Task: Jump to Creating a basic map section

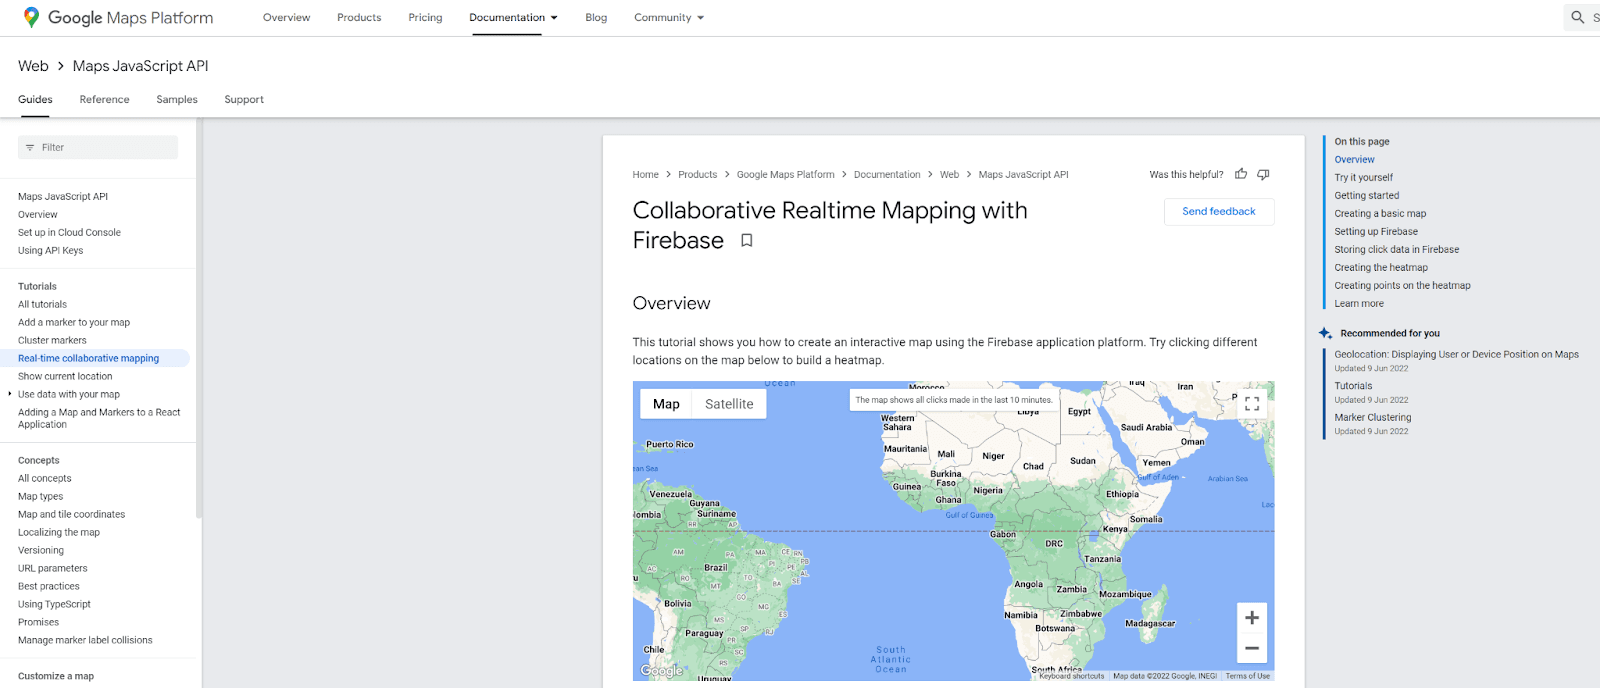Action: (1380, 214)
